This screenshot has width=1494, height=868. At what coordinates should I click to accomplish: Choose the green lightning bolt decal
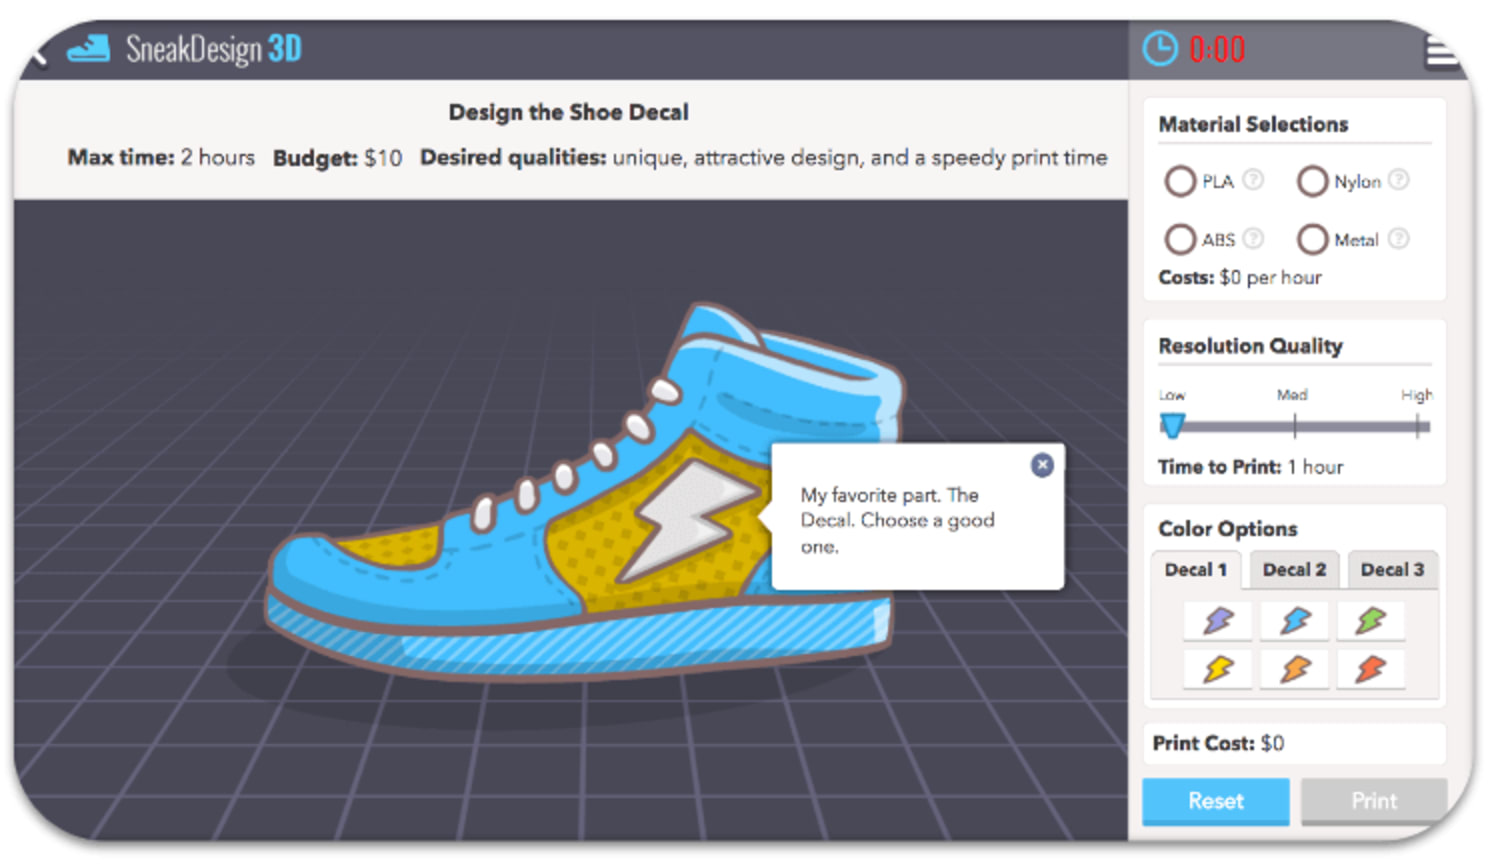[1371, 621]
